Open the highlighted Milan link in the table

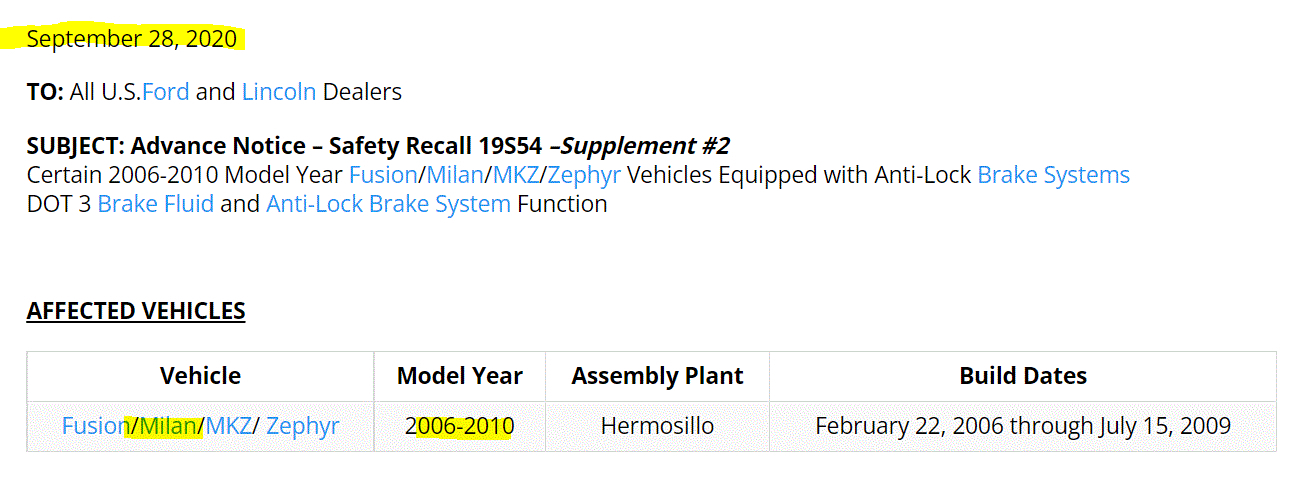point(168,427)
